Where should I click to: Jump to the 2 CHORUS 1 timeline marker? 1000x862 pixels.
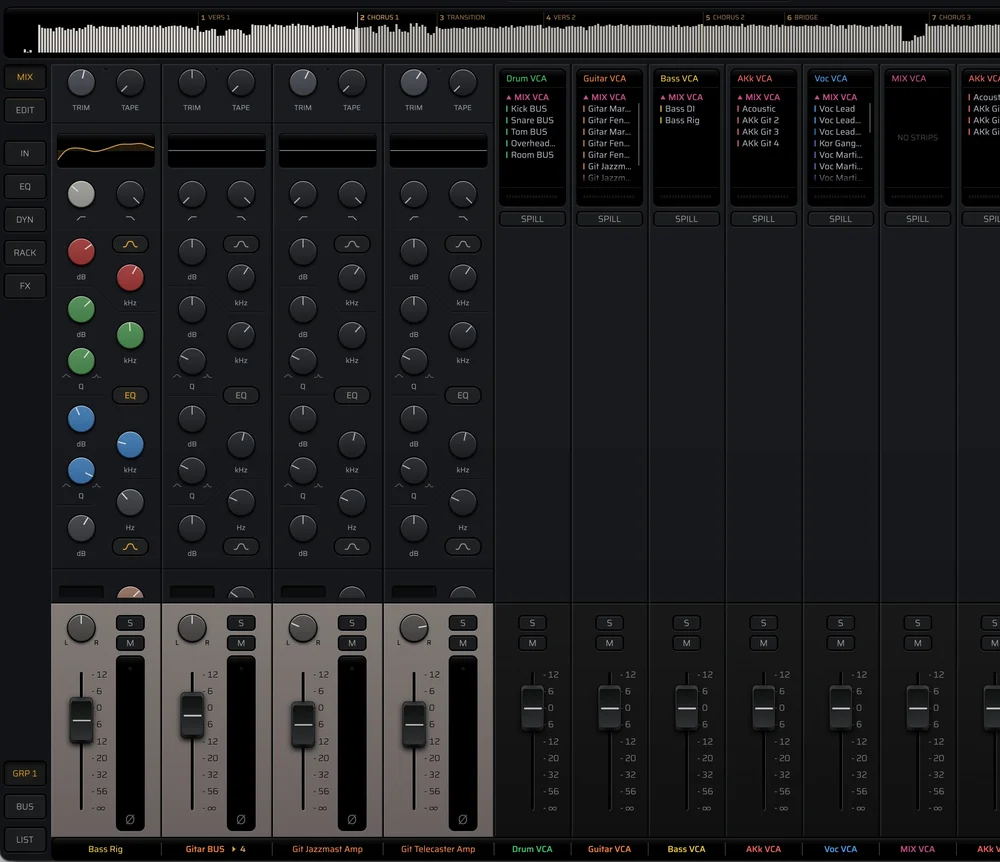tap(379, 17)
